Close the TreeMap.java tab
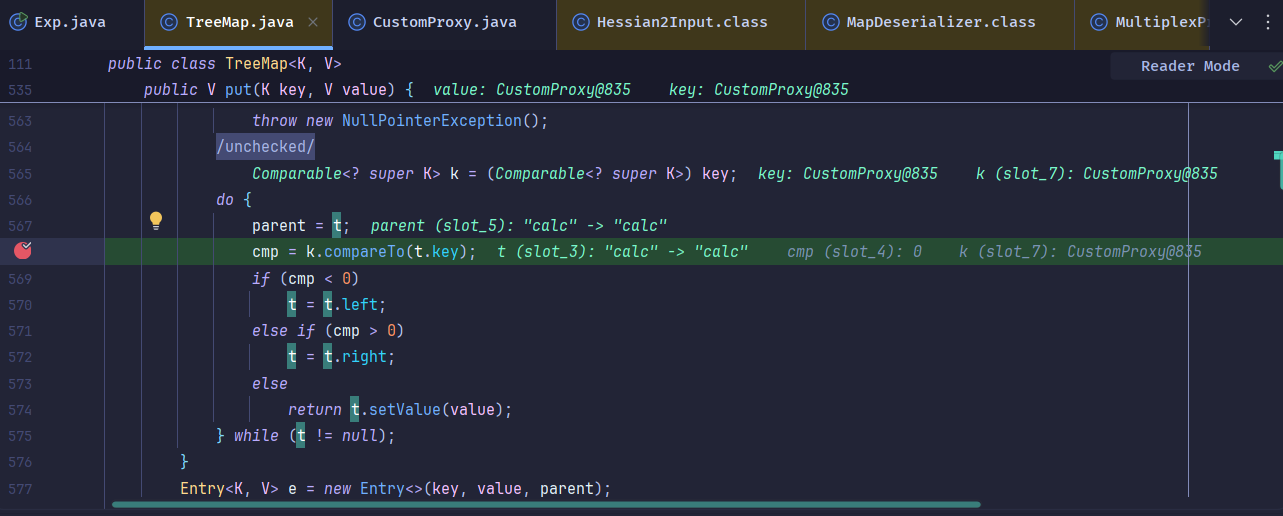The width and height of the screenshot is (1283, 516). click(x=313, y=22)
